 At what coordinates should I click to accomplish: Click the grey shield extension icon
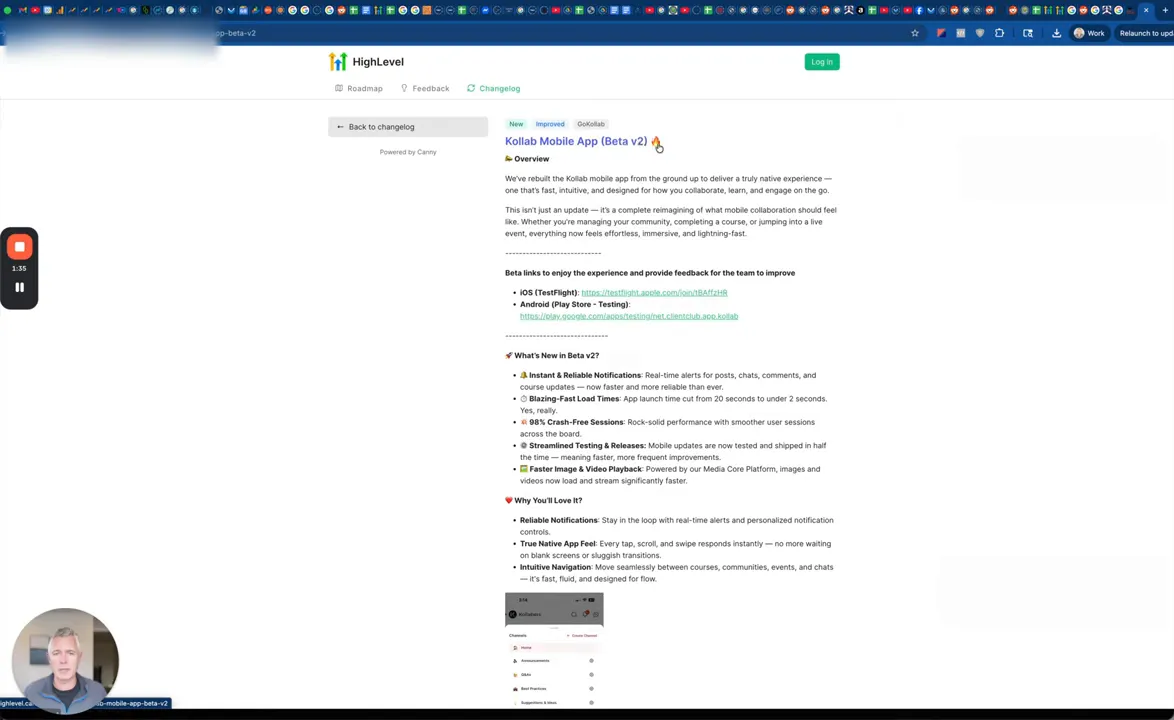[979, 33]
